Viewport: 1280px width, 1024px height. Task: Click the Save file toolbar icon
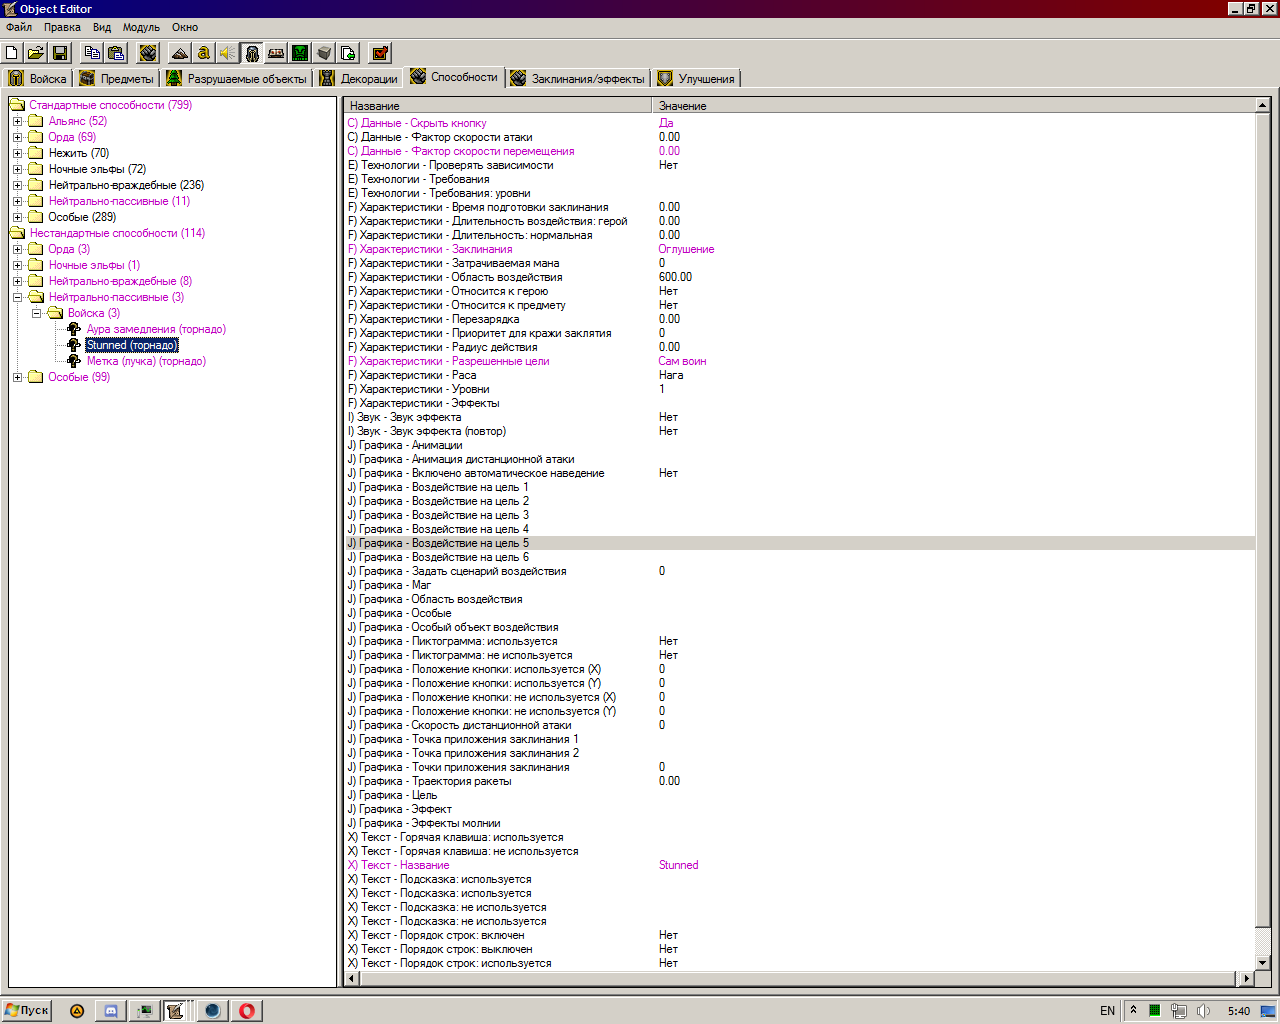[x=60, y=53]
